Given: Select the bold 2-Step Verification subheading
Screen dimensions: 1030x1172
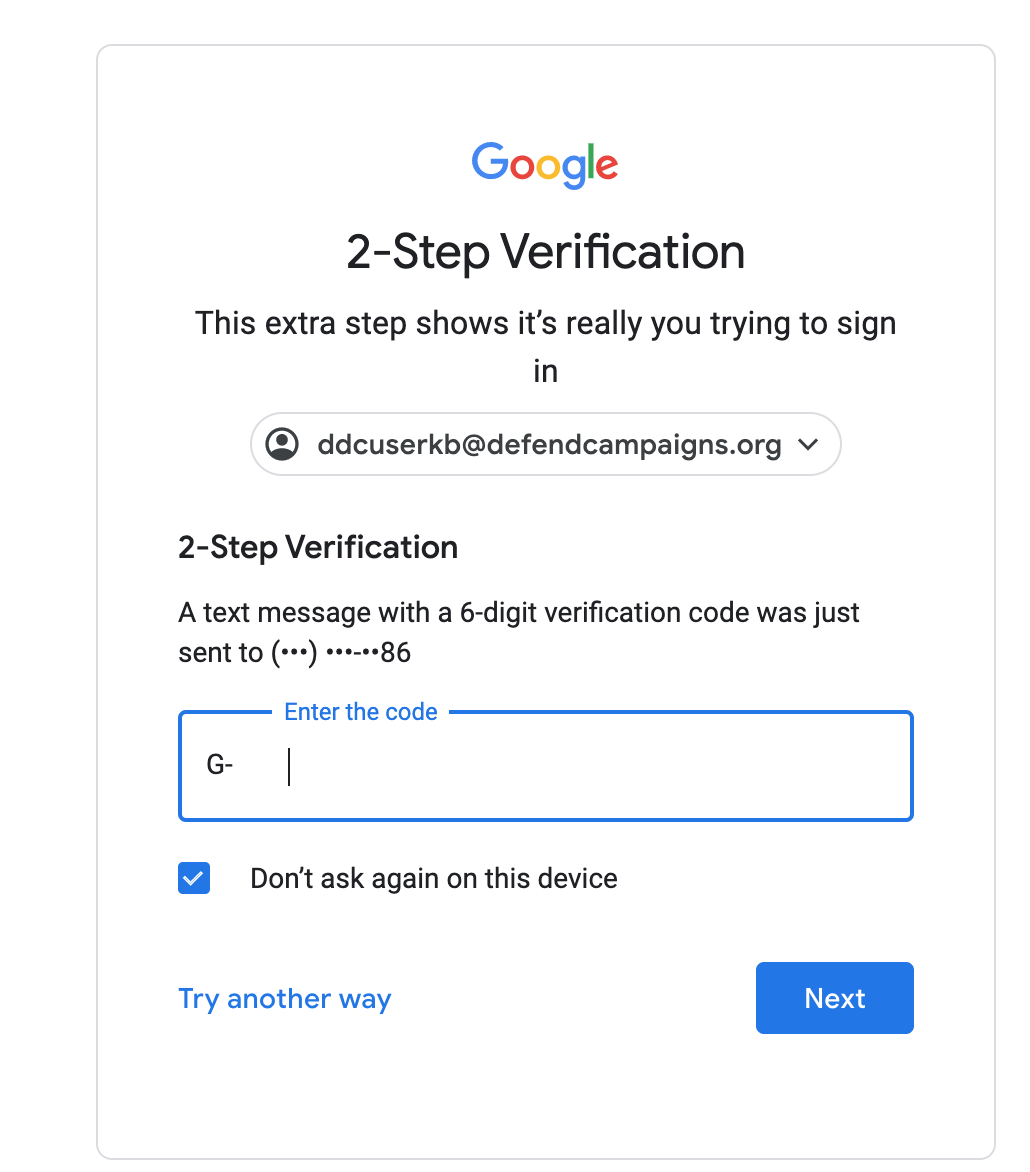Looking at the screenshot, I should (x=318, y=547).
